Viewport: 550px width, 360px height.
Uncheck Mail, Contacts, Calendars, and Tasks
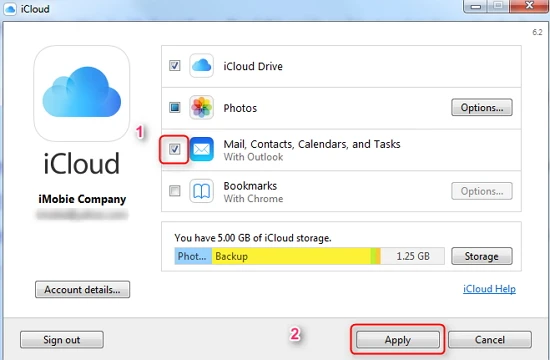click(175, 149)
